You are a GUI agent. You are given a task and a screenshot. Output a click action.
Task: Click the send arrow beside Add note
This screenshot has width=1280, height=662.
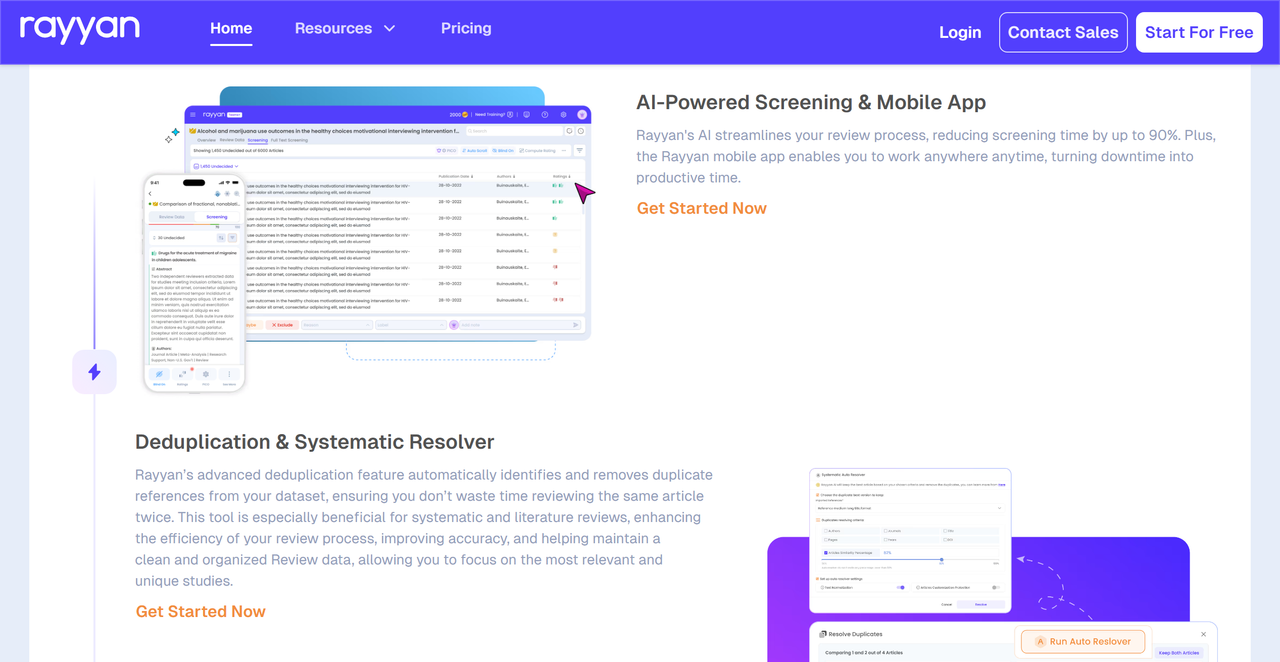pyautogui.click(x=576, y=325)
